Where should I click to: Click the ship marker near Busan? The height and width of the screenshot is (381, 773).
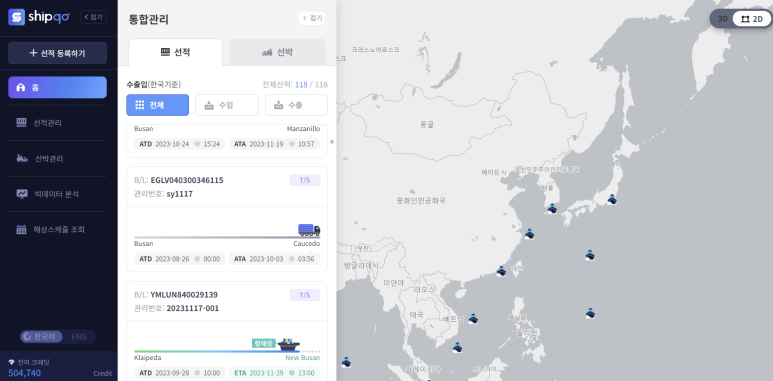pos(552,208)
